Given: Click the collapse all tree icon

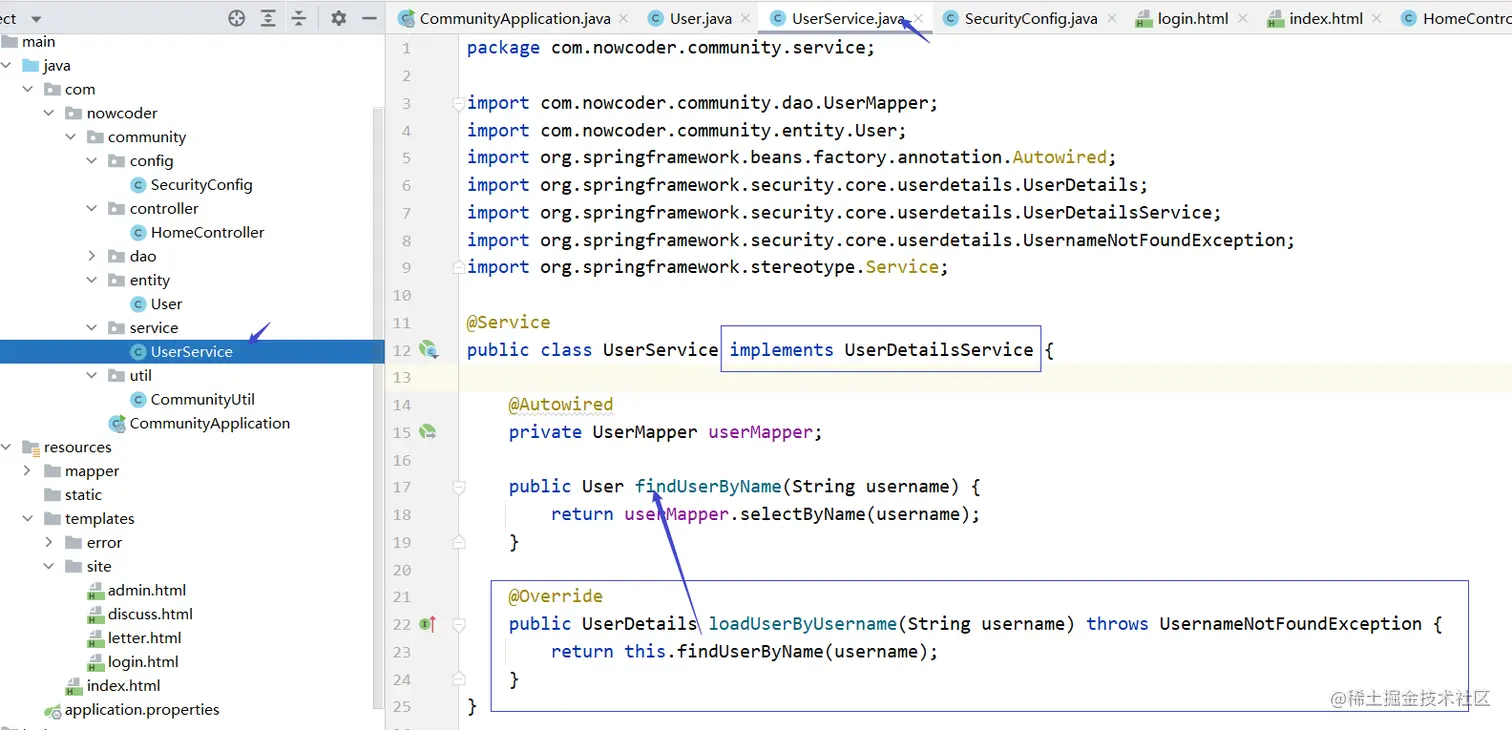Looking at the screenshot, I should 299,18.
